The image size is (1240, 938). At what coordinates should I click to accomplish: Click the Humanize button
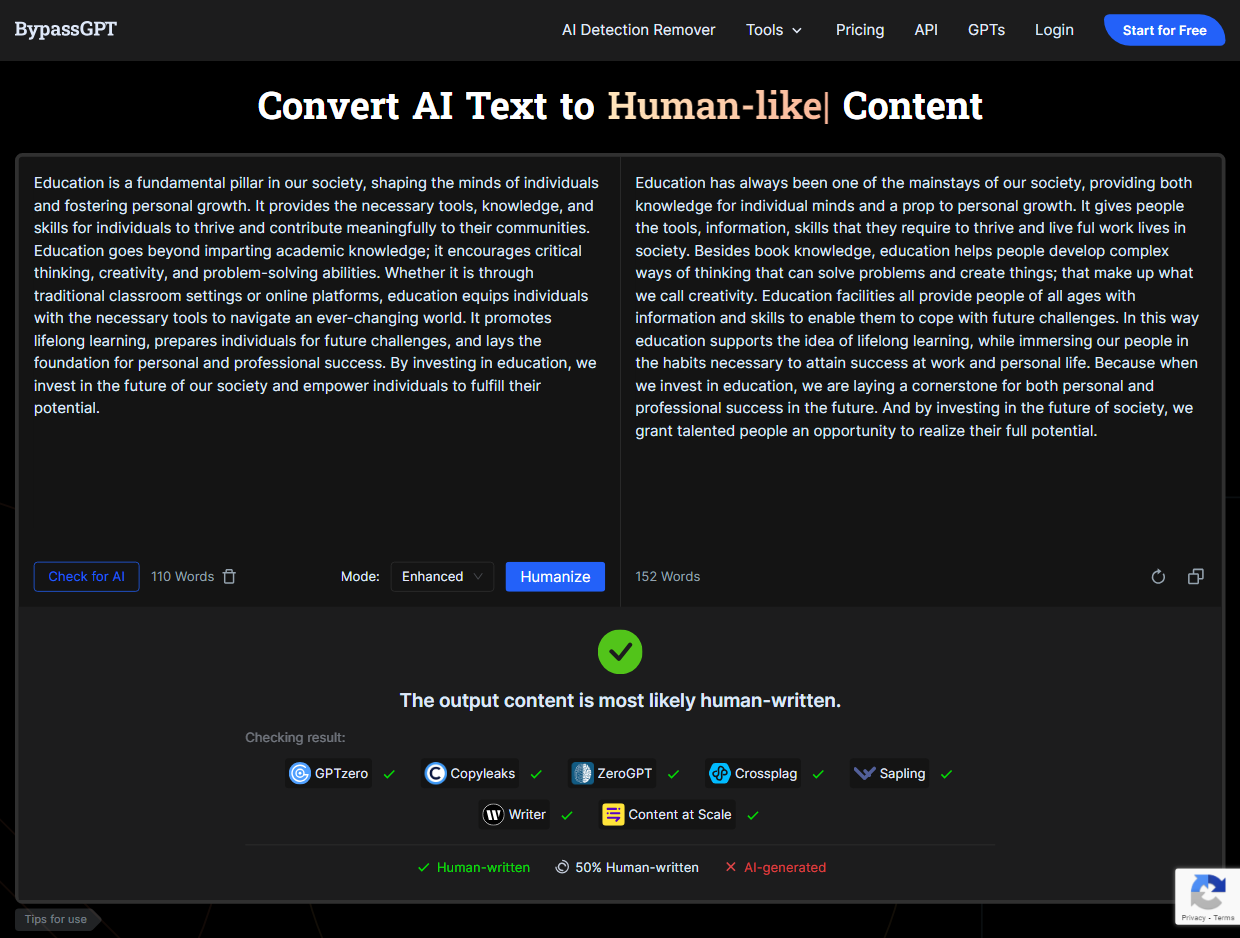pos(555,576)
